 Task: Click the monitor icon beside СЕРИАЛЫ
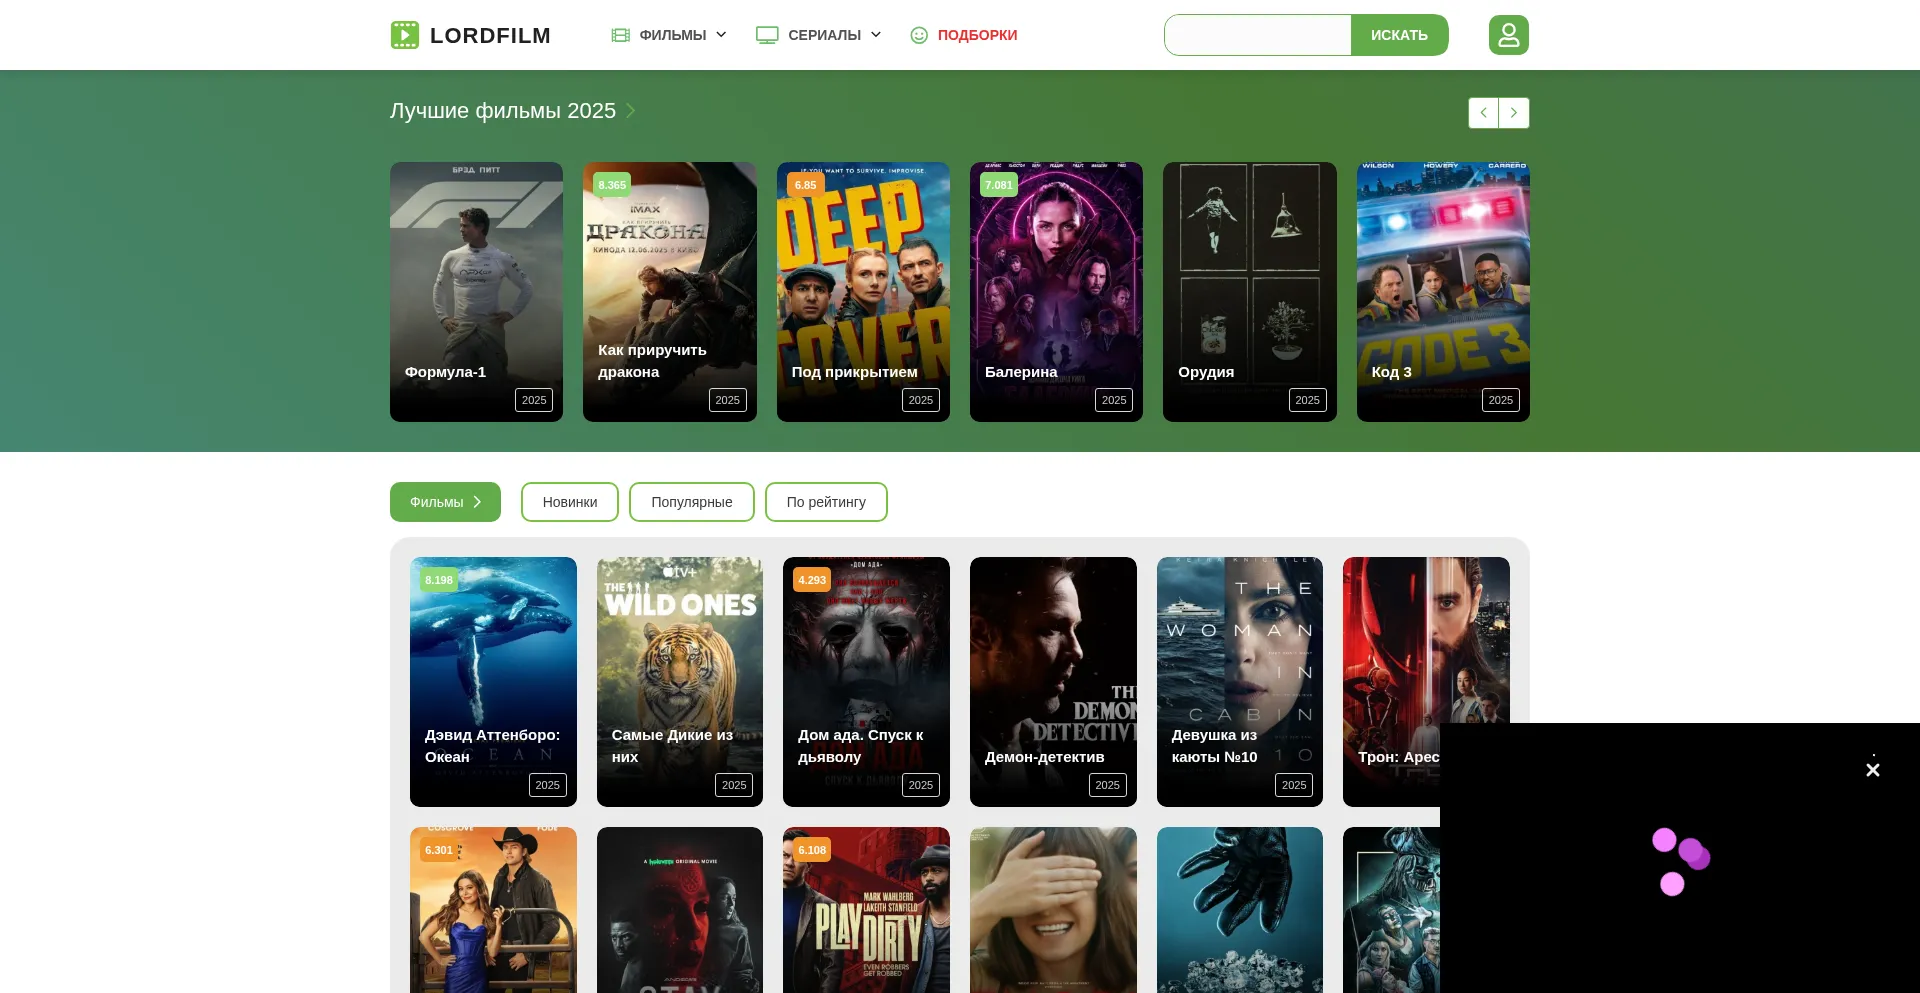tap(767, 35)
